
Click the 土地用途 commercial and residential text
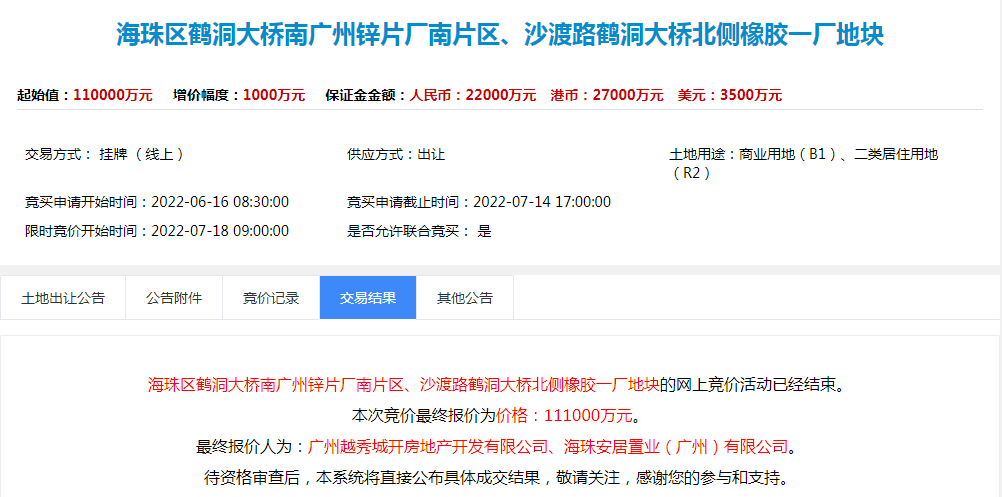pos(804,164)
